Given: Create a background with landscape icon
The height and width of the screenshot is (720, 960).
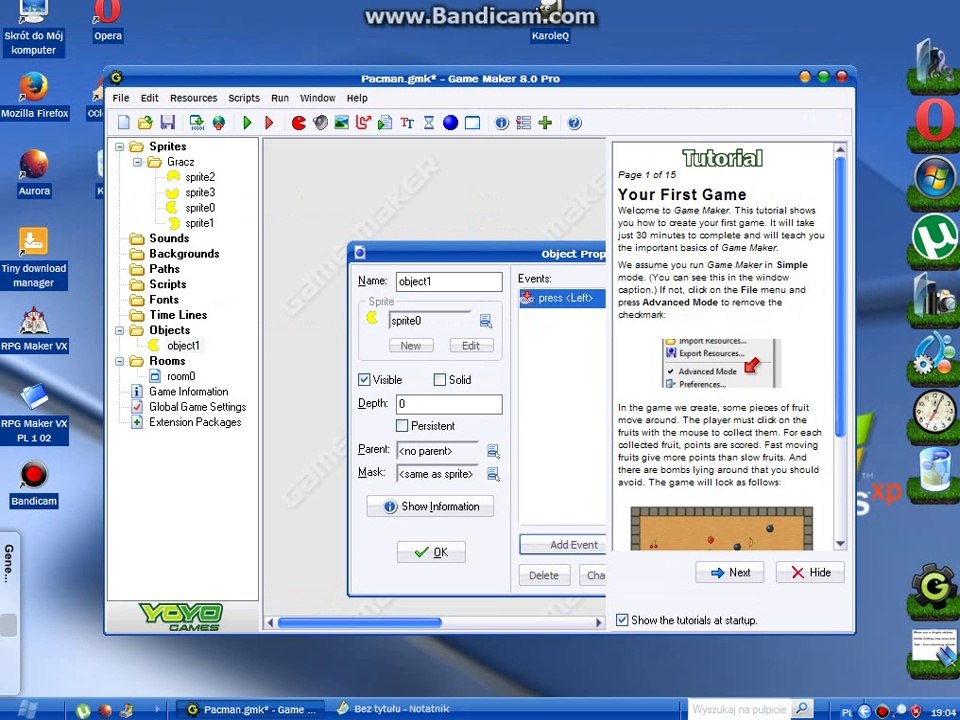Looking at the screenshot, I should pos(342,122).
